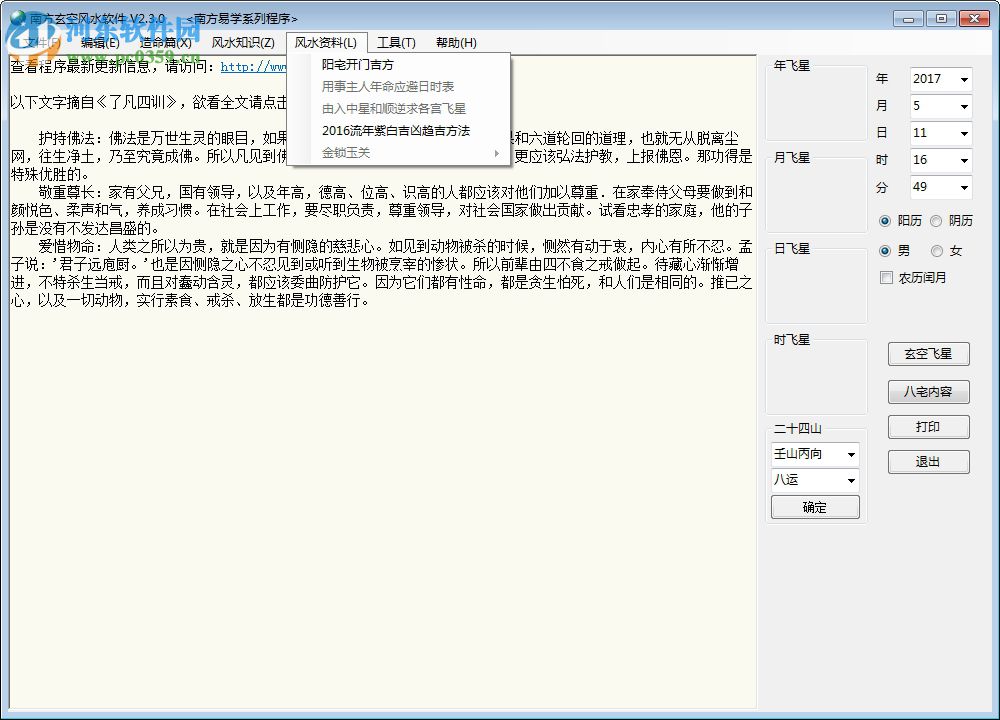Open the 帮助 menu
Viewport: 1000px width, 720px height.
coord(456,42)
